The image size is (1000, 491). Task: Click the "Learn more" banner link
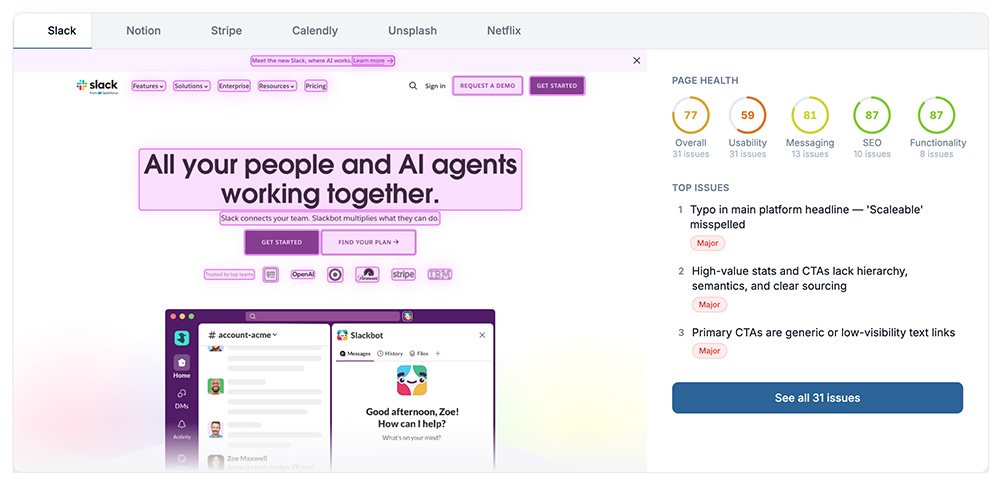(374, 61)
